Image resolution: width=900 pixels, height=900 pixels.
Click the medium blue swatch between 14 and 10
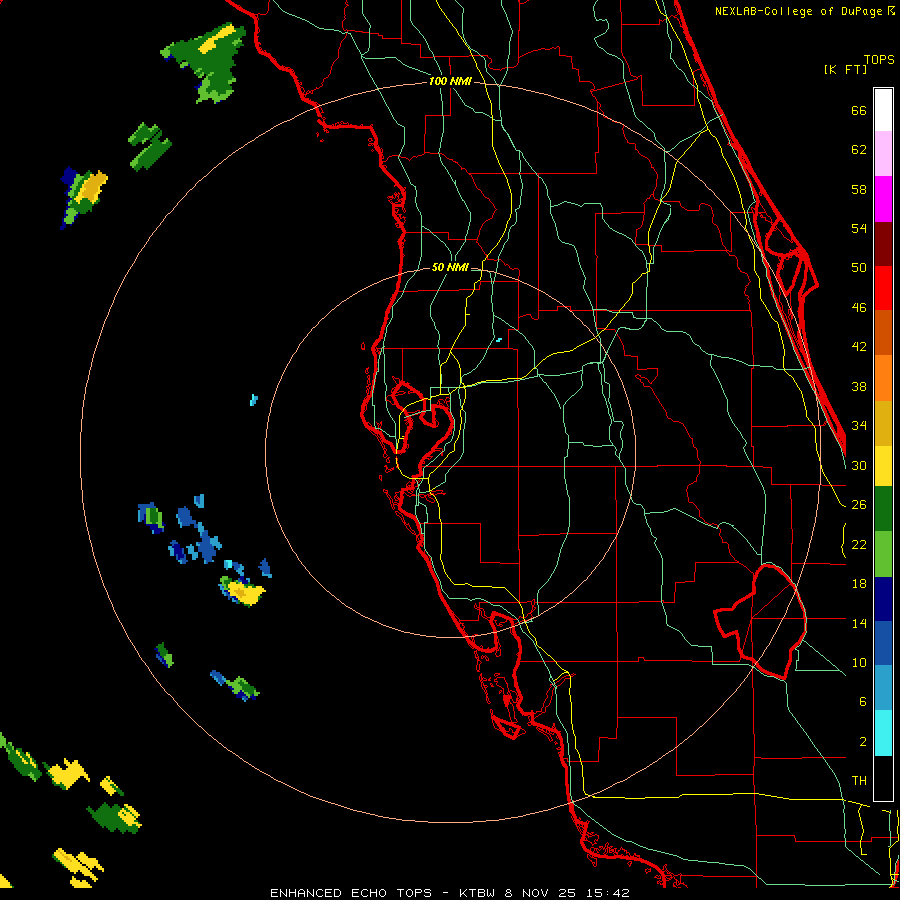(883, 643)
